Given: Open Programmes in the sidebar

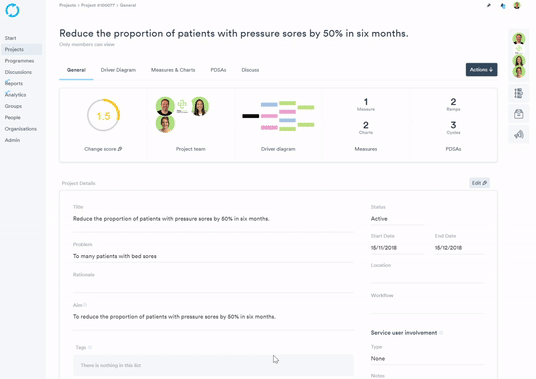Looking at the screenshot, I should point(19,61).
